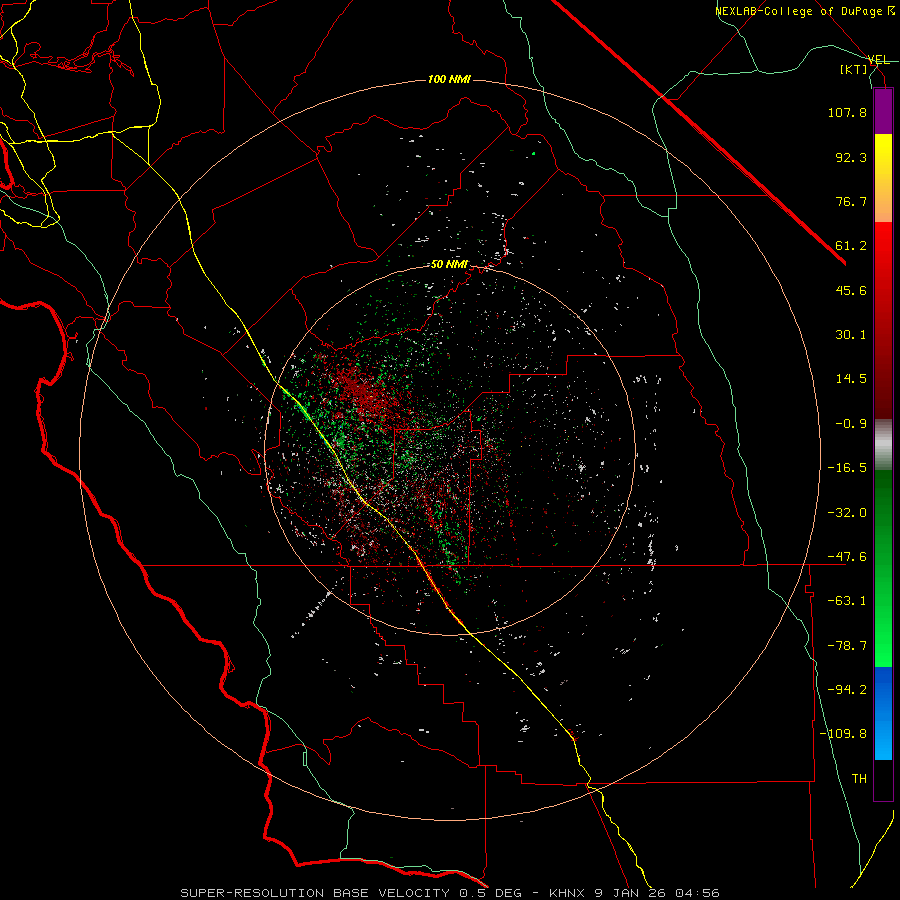The image size is (900, 900).
Task: Click the -47.6 velocity scale value
Action: tap(847, 557)
